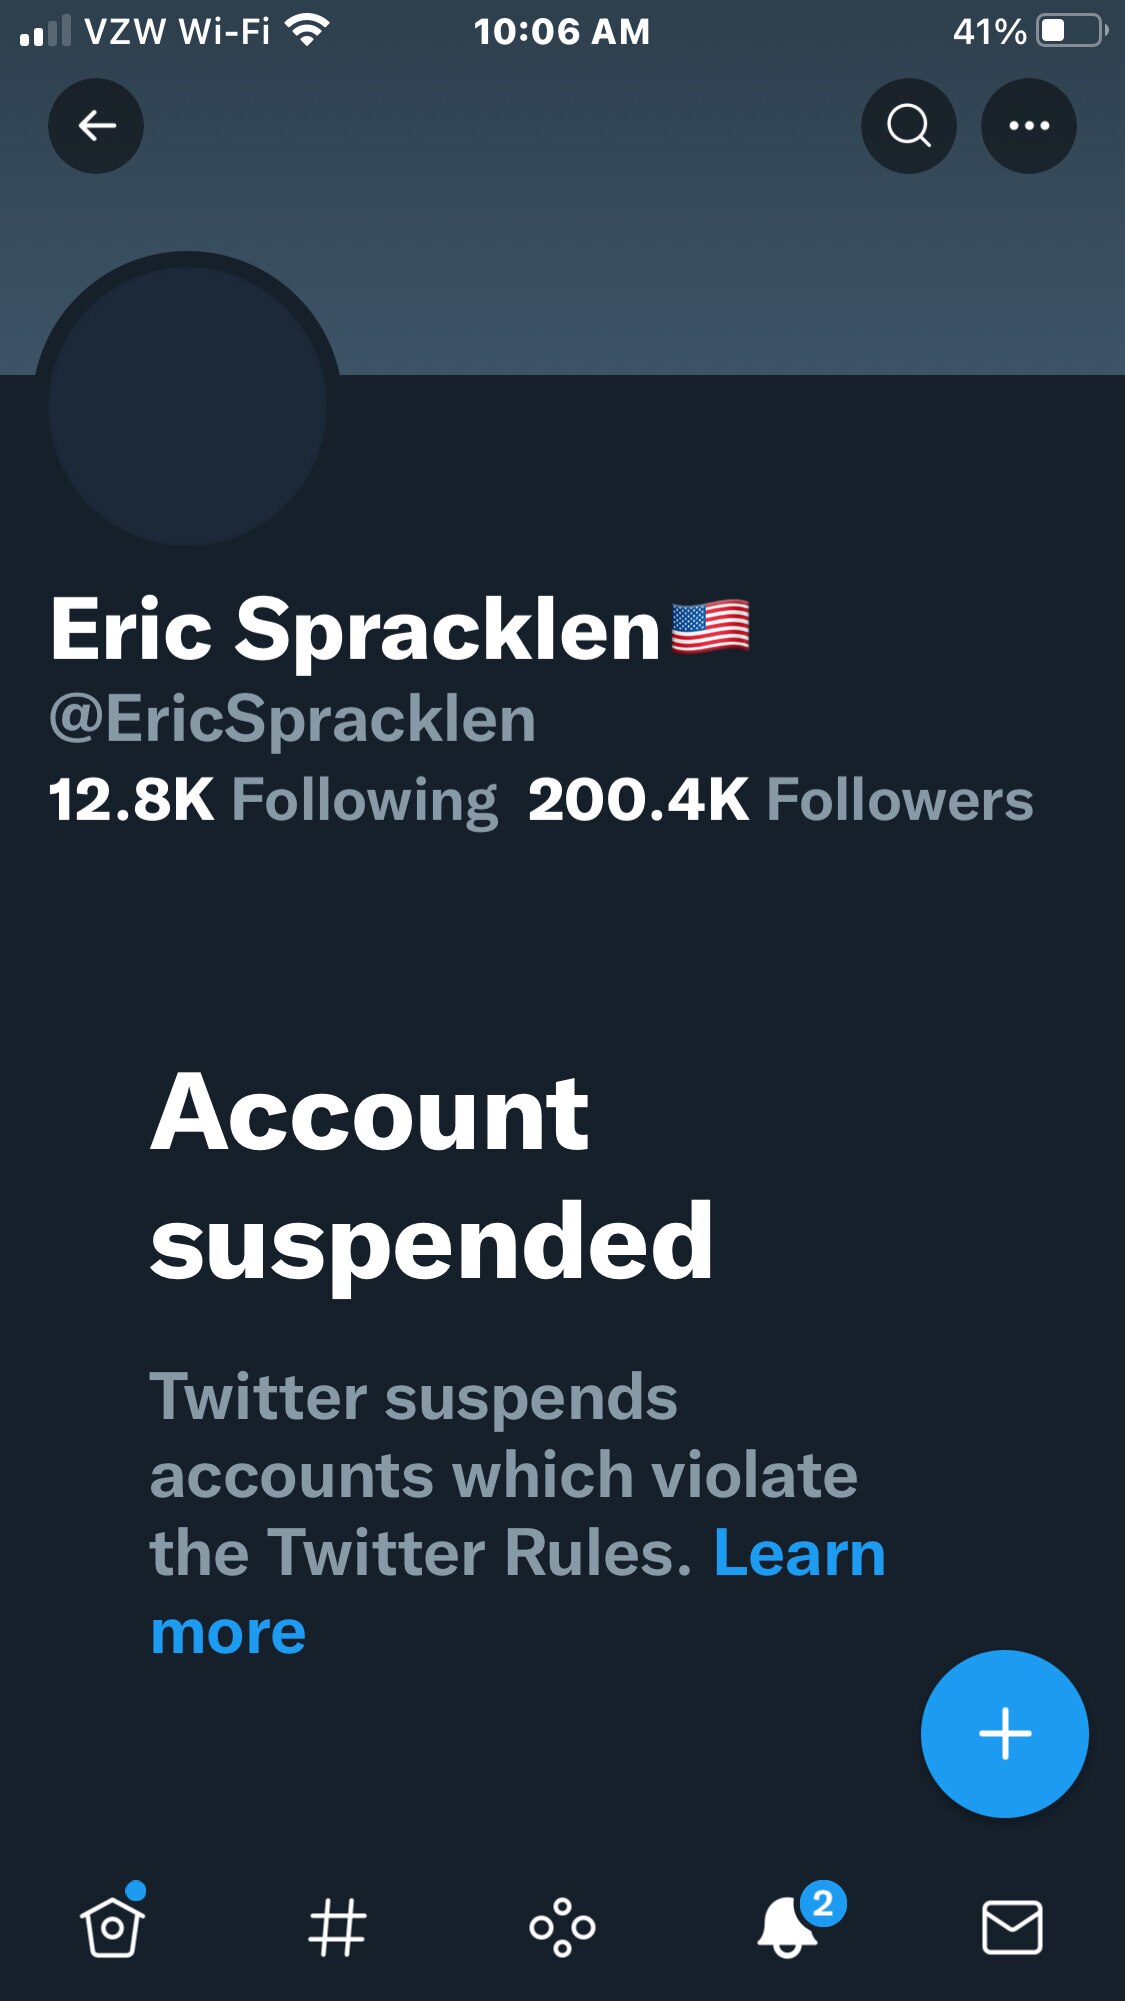The height and width of the screenshot is (2001, 1125).
Task: Open the Explore hashtag section
Action: [x=338, y=1928]
